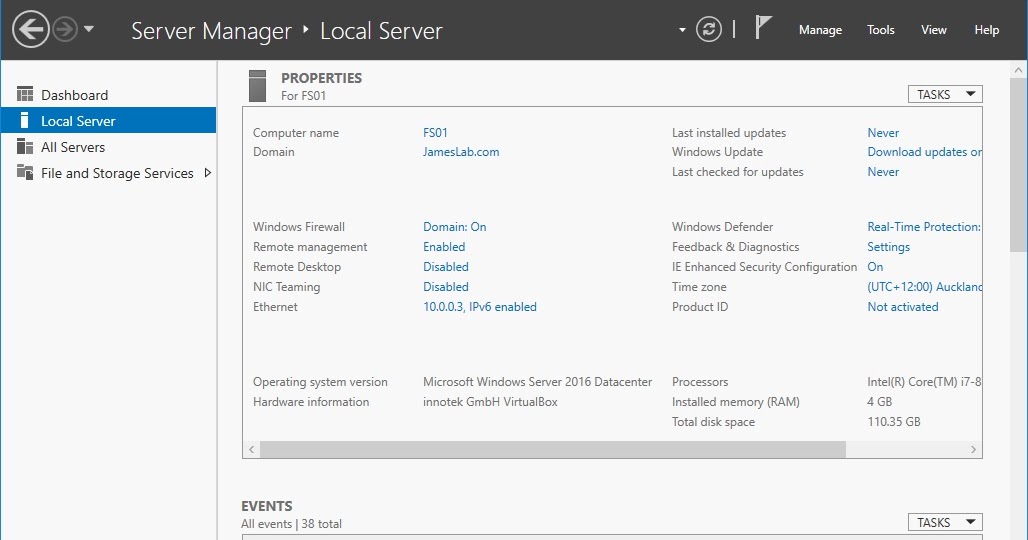1028x540 pixels.
Task: Click the back navigation arrow
Action: [x=30, y=30]
